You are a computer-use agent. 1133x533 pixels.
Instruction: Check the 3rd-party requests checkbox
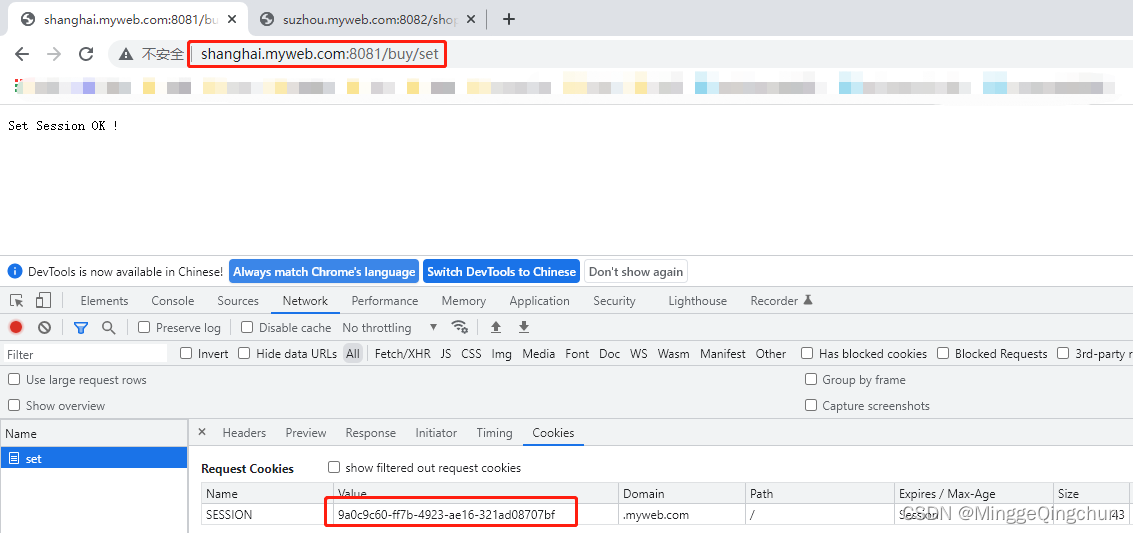[1063, 353]
